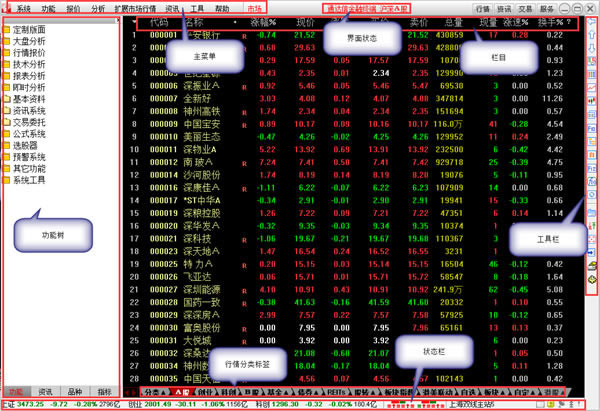The height and width of the screenshot is (411, 600).
Task: Click the line chart icon in right toolbar
Action: coord(592,86)
